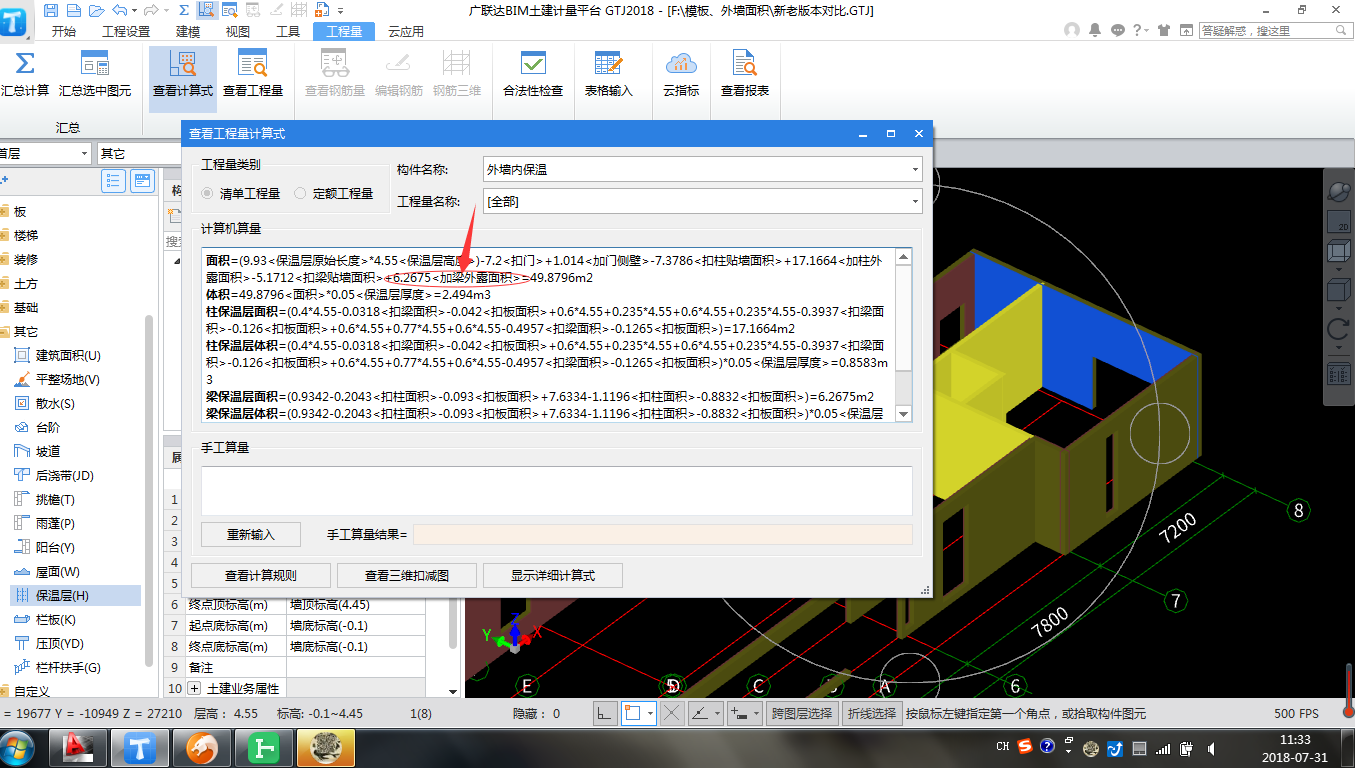The height and width of the screenshot is (768, 1355).
Task: Click the volume icon in the system tray
Action: point(1211,748)
